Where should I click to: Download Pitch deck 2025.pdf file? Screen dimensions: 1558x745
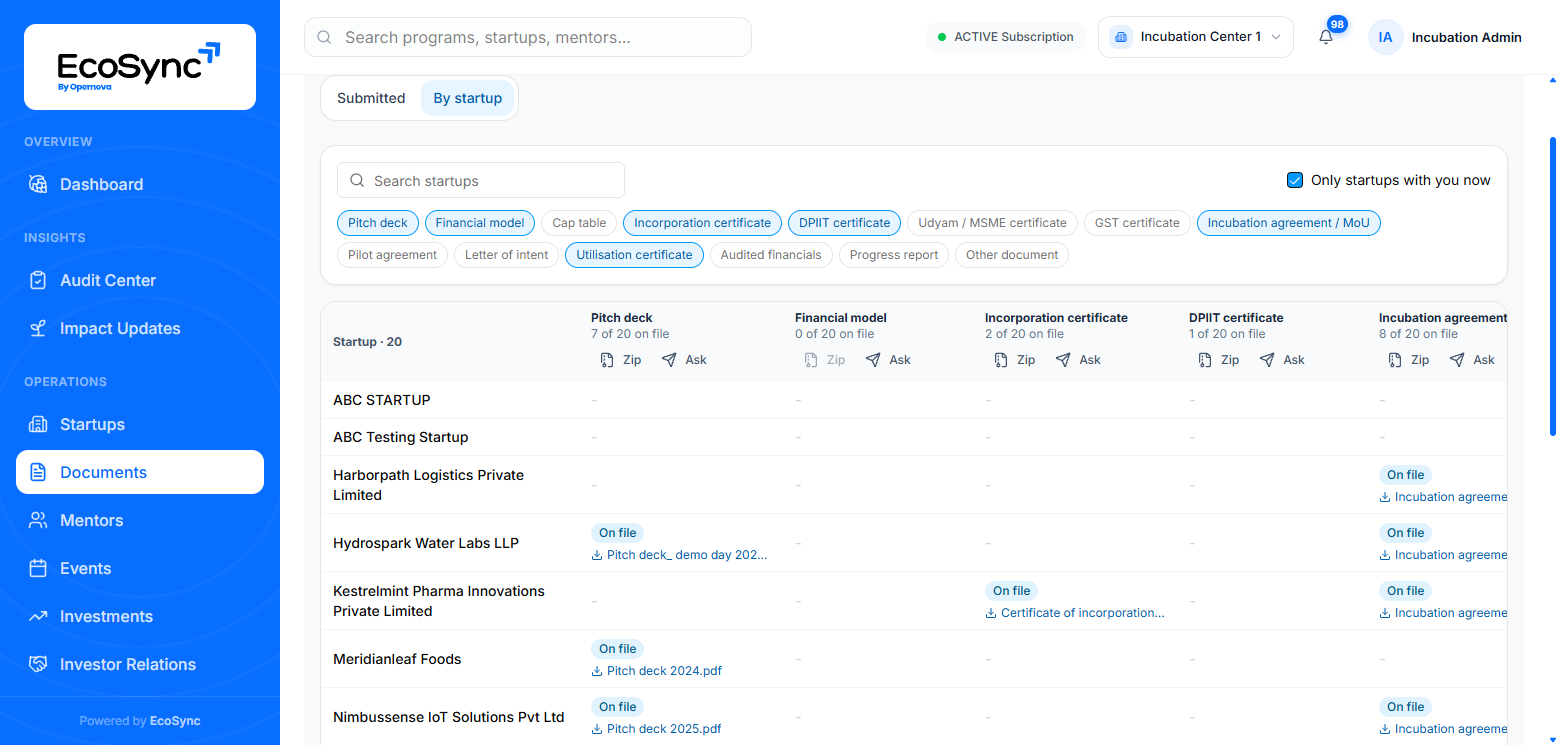pos(657,729)
